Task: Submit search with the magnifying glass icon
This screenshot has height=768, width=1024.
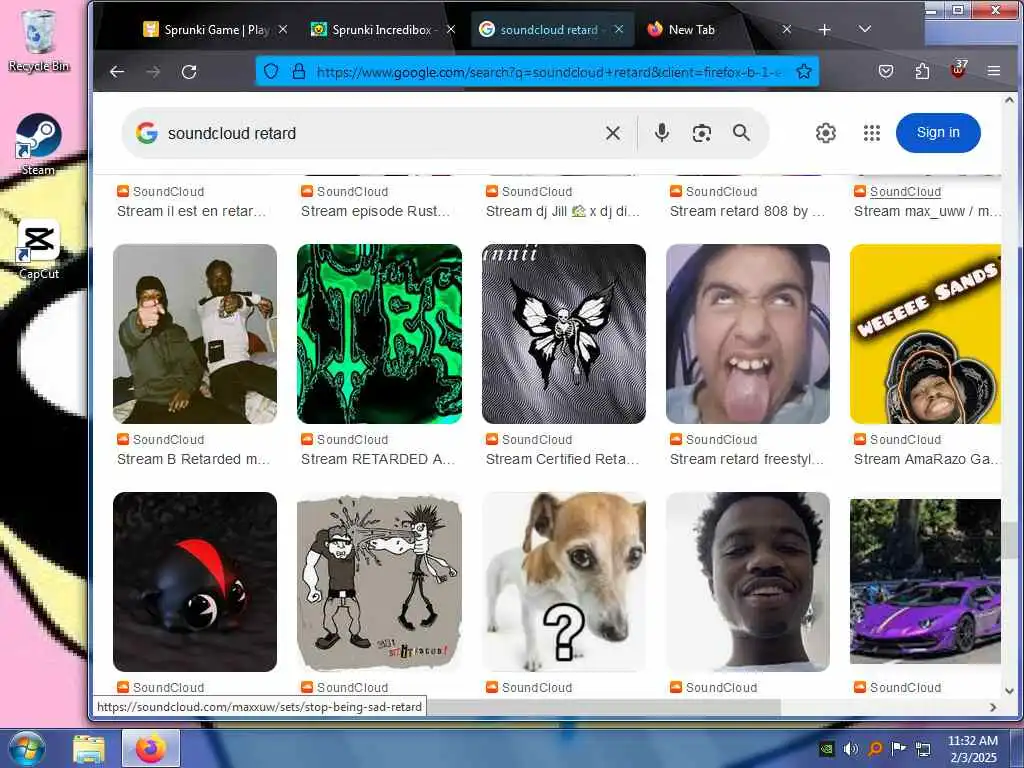Action: 741,133
